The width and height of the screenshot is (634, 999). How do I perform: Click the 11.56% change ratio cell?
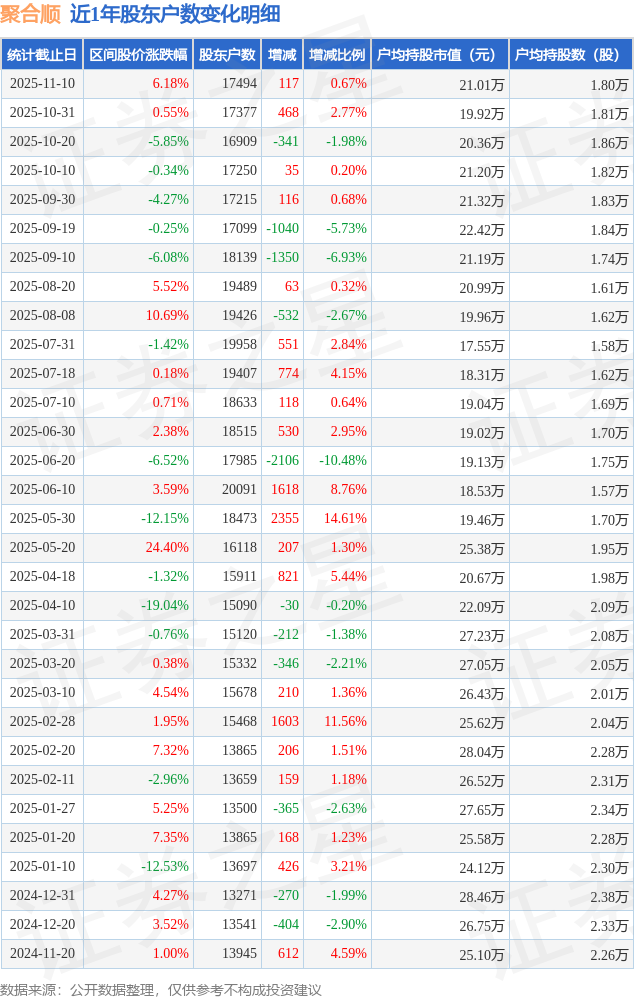(345, 722)
